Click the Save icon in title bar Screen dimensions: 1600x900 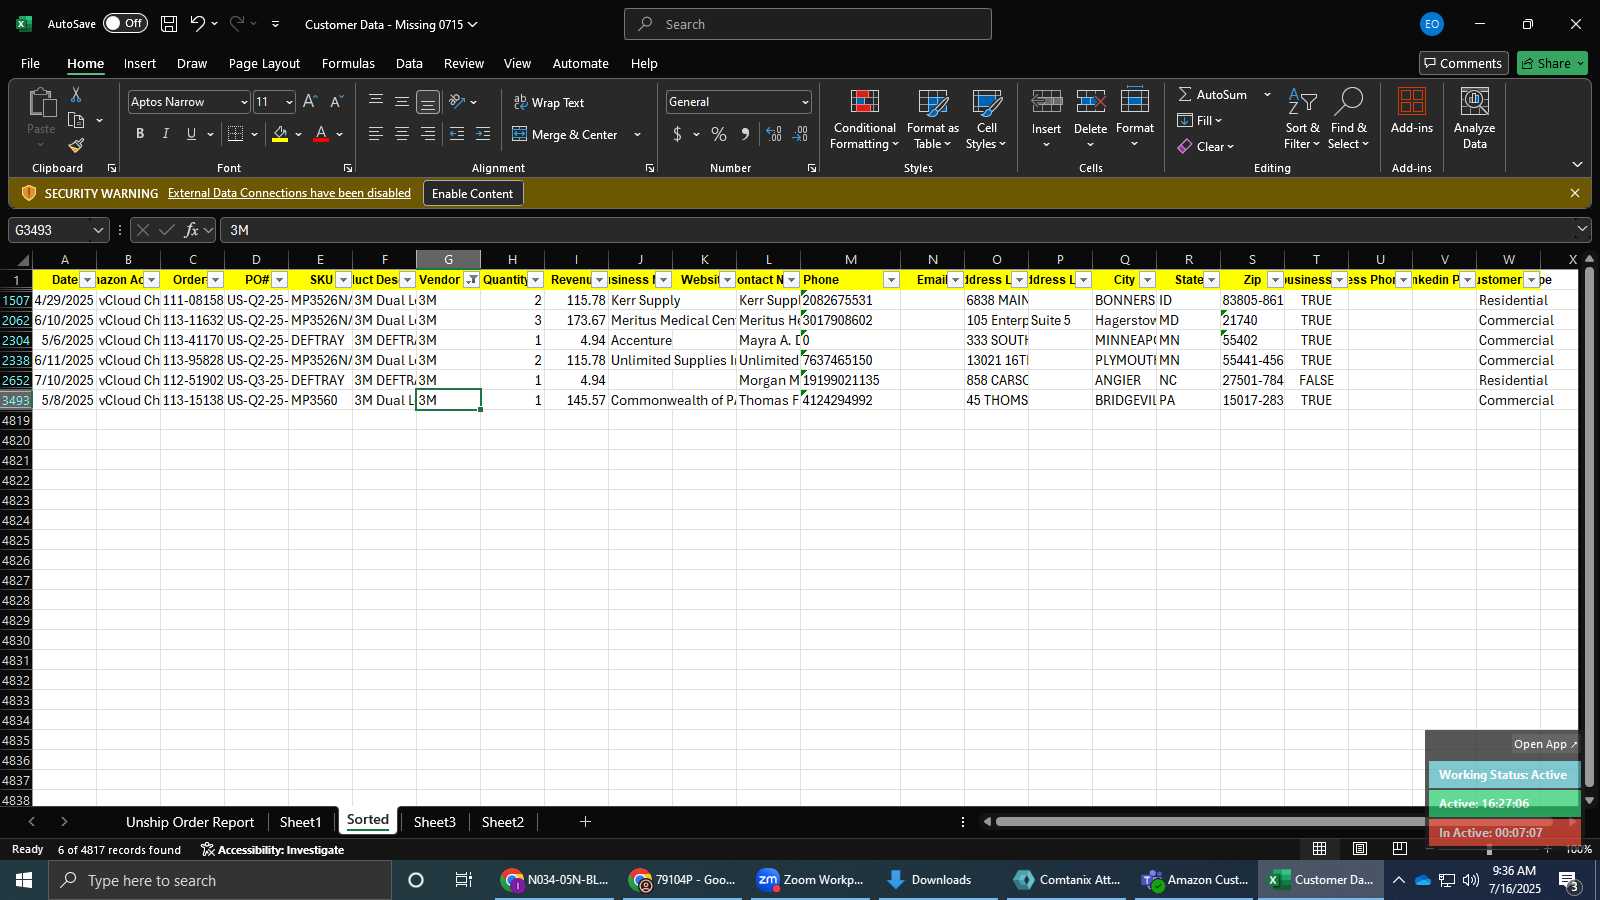tap(169, 24)
